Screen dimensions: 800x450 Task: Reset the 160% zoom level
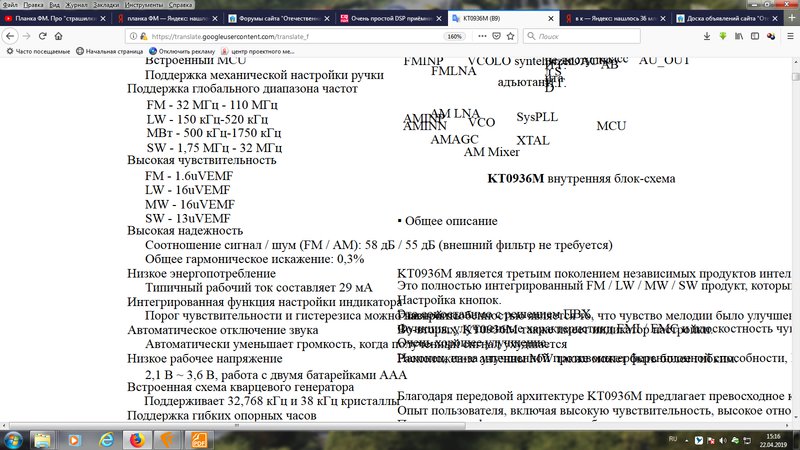click(x=454, y=36)
